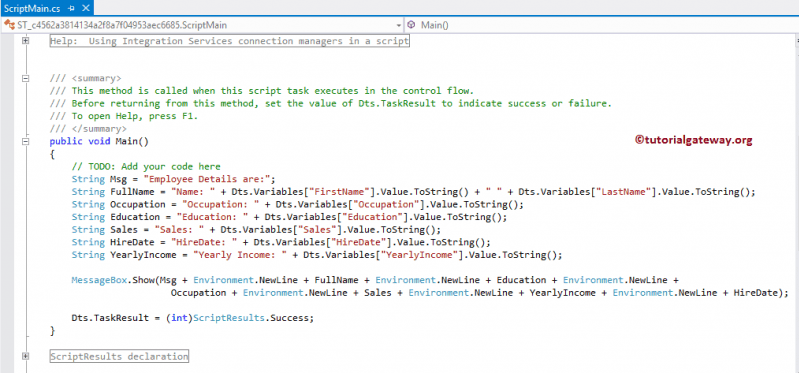Click HireDate at end of MessageBox call
This screenshot has width=799, height=373.
[x=756, y=292]
